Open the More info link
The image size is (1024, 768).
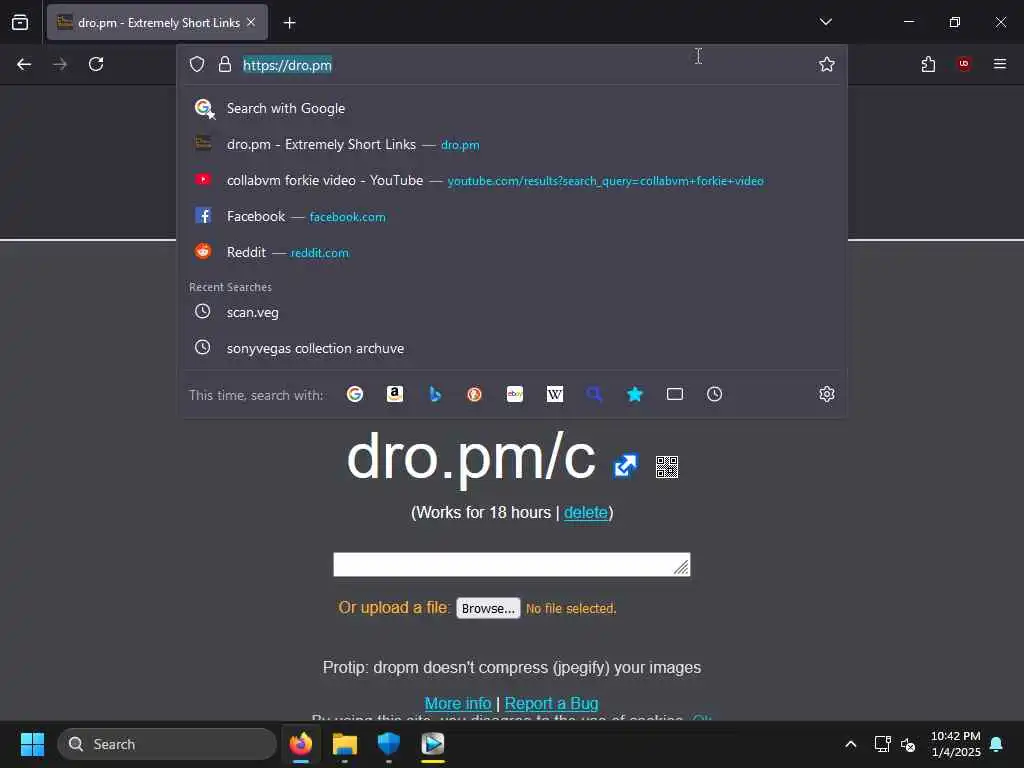[x=458, y=703]
